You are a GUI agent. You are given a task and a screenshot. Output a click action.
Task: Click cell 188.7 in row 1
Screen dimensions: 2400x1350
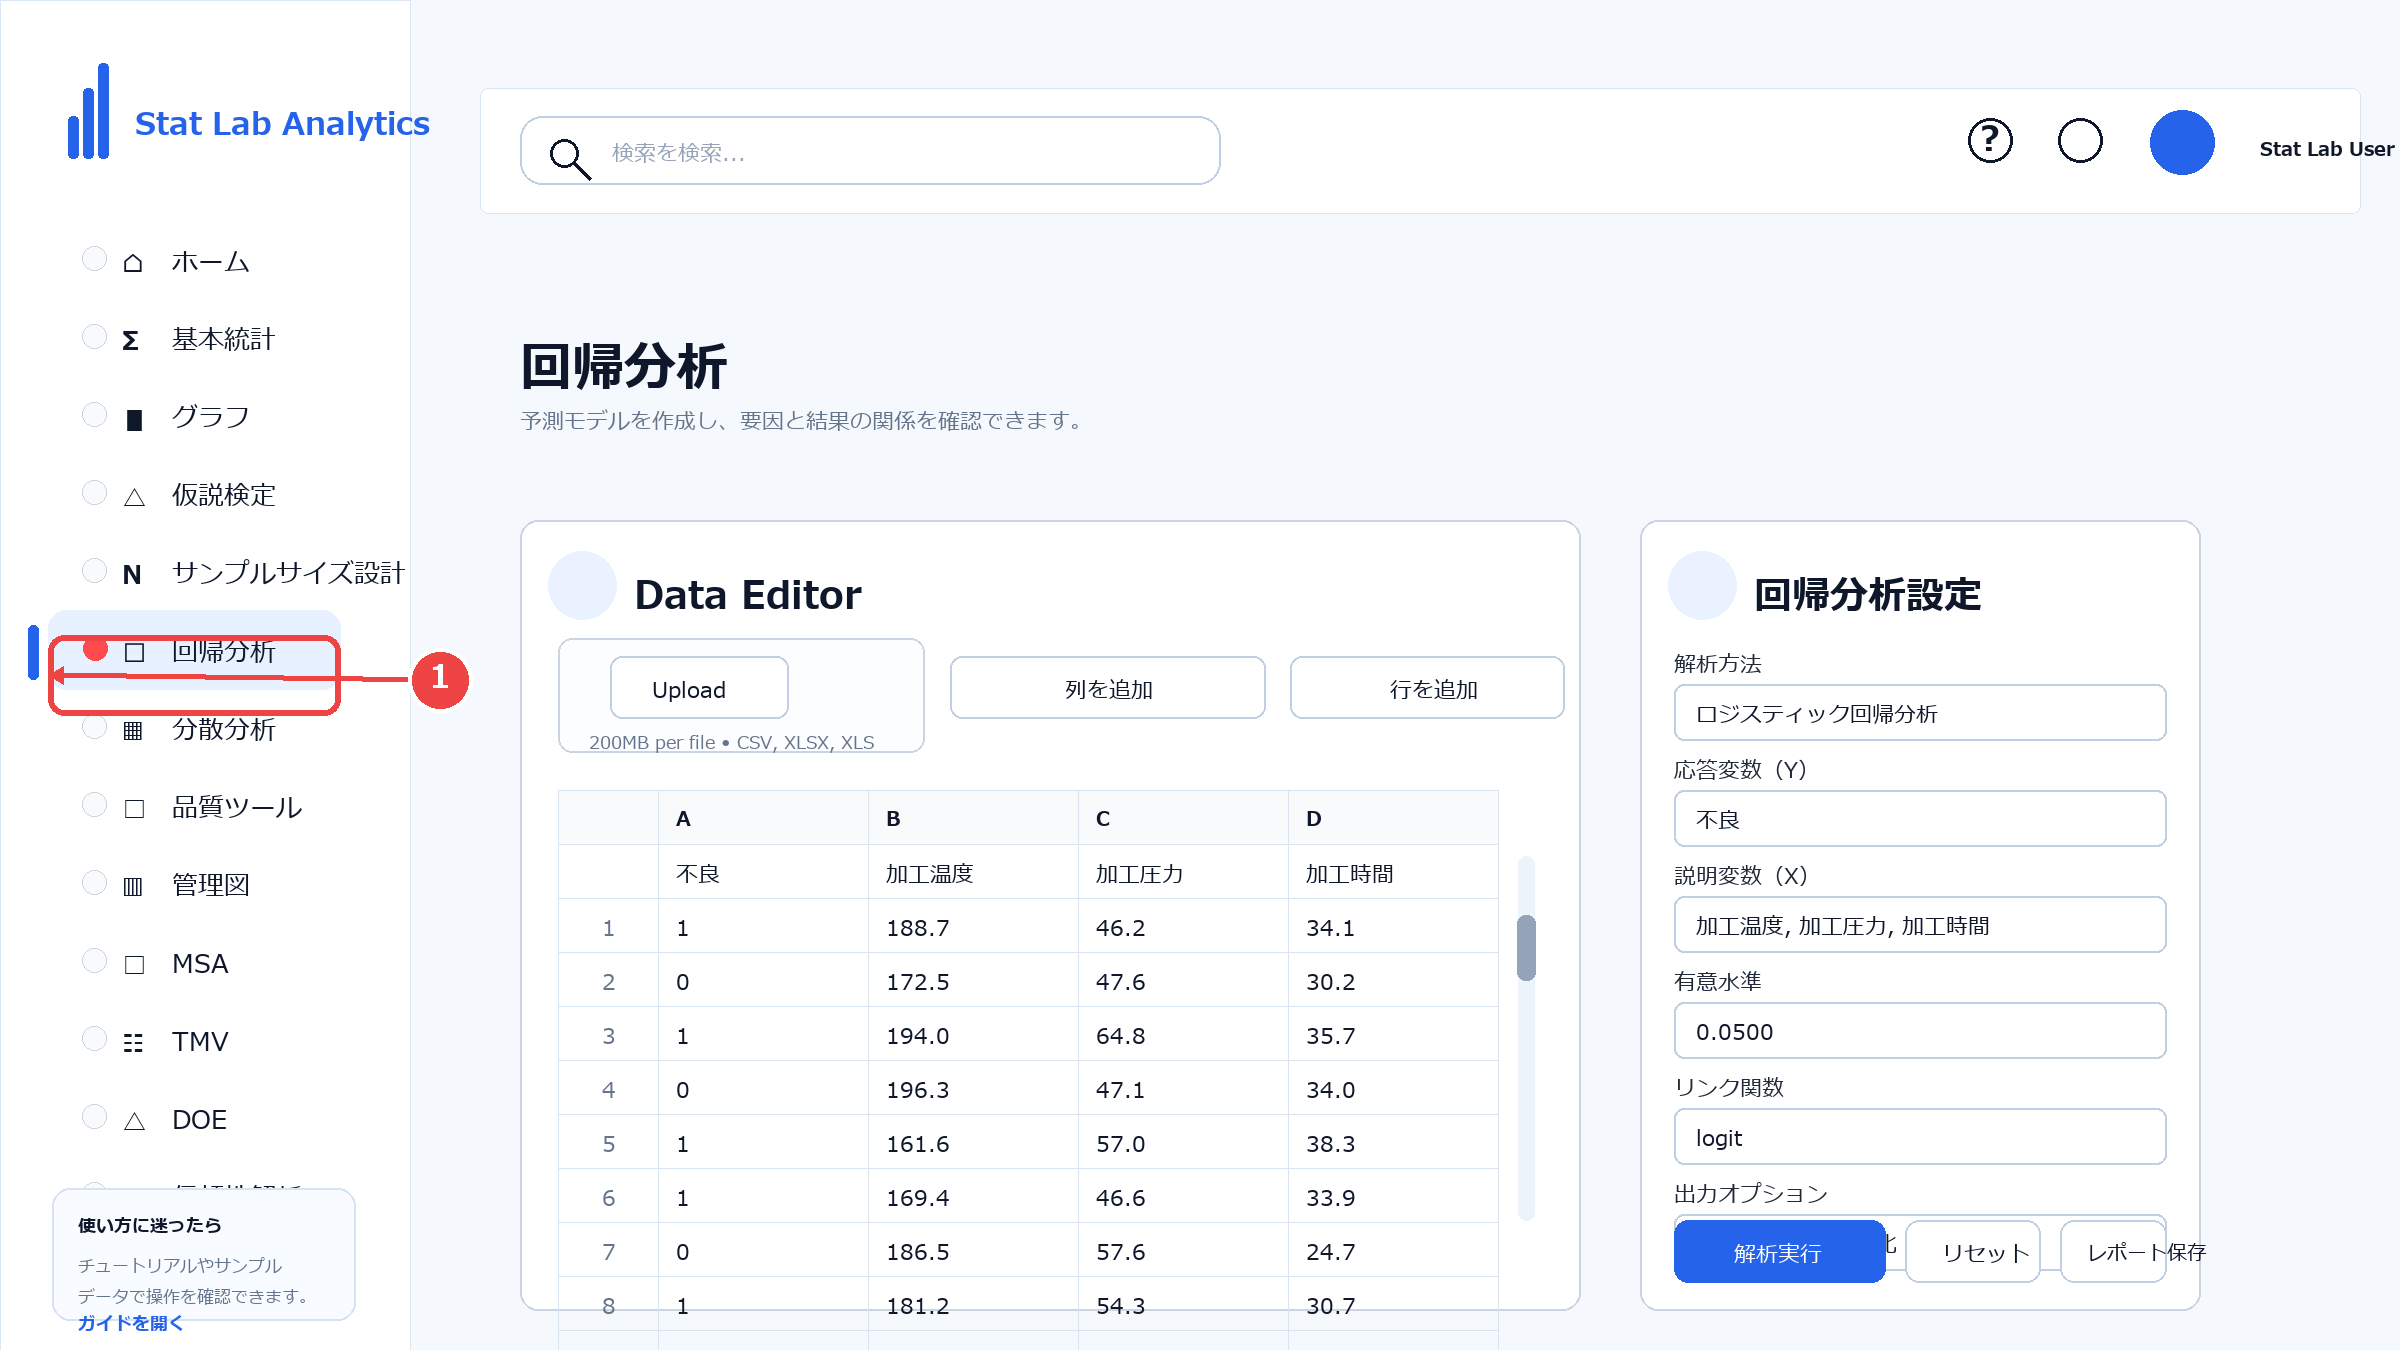coord(973,927)
